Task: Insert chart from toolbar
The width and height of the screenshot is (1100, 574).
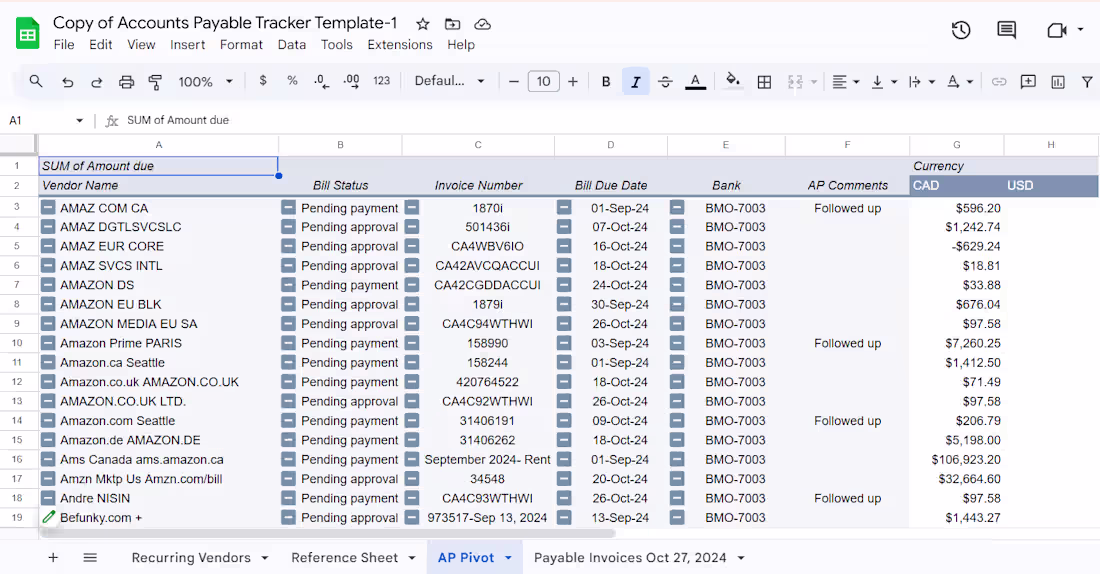Action: pos(1058,82)
